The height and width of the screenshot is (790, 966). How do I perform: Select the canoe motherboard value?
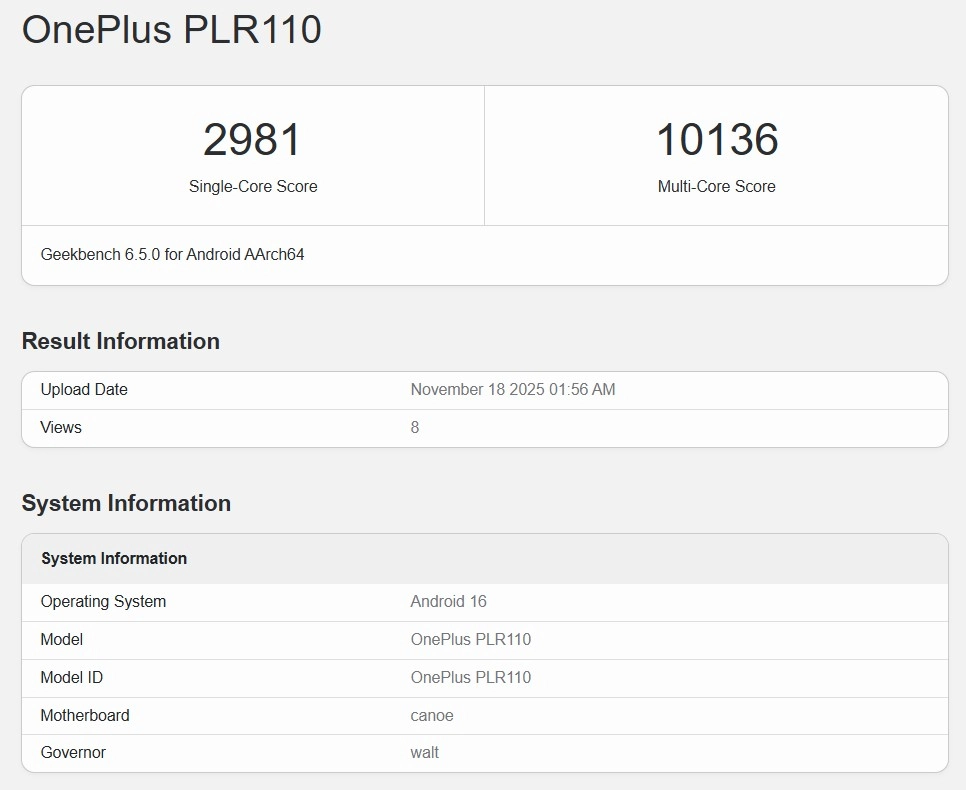pyautogui.click(x=432, y=716)
